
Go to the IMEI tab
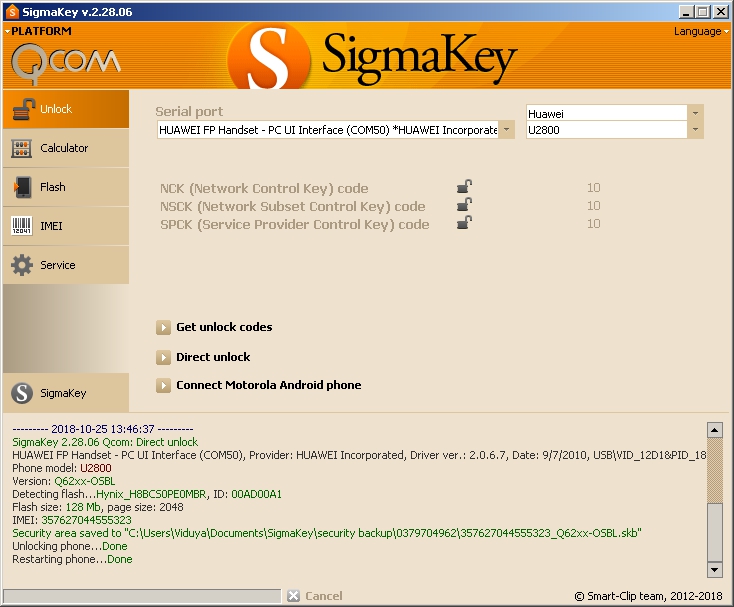click(66, 226)
